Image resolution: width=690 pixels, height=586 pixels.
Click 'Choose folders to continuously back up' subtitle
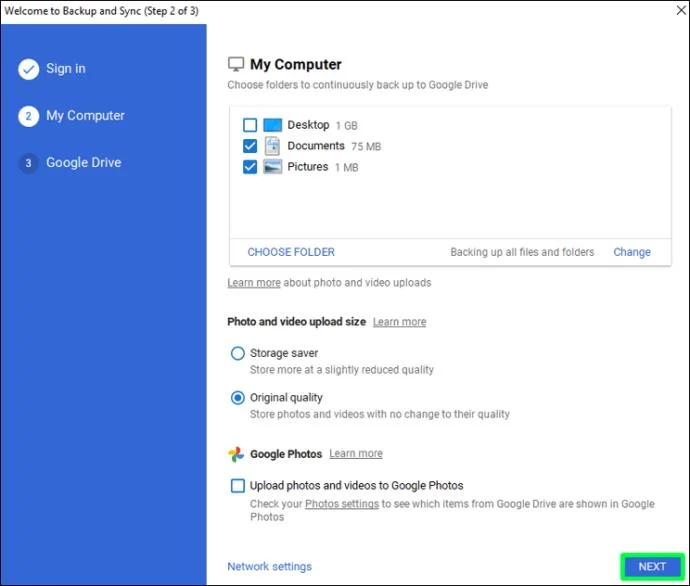[x=358, y=85]
